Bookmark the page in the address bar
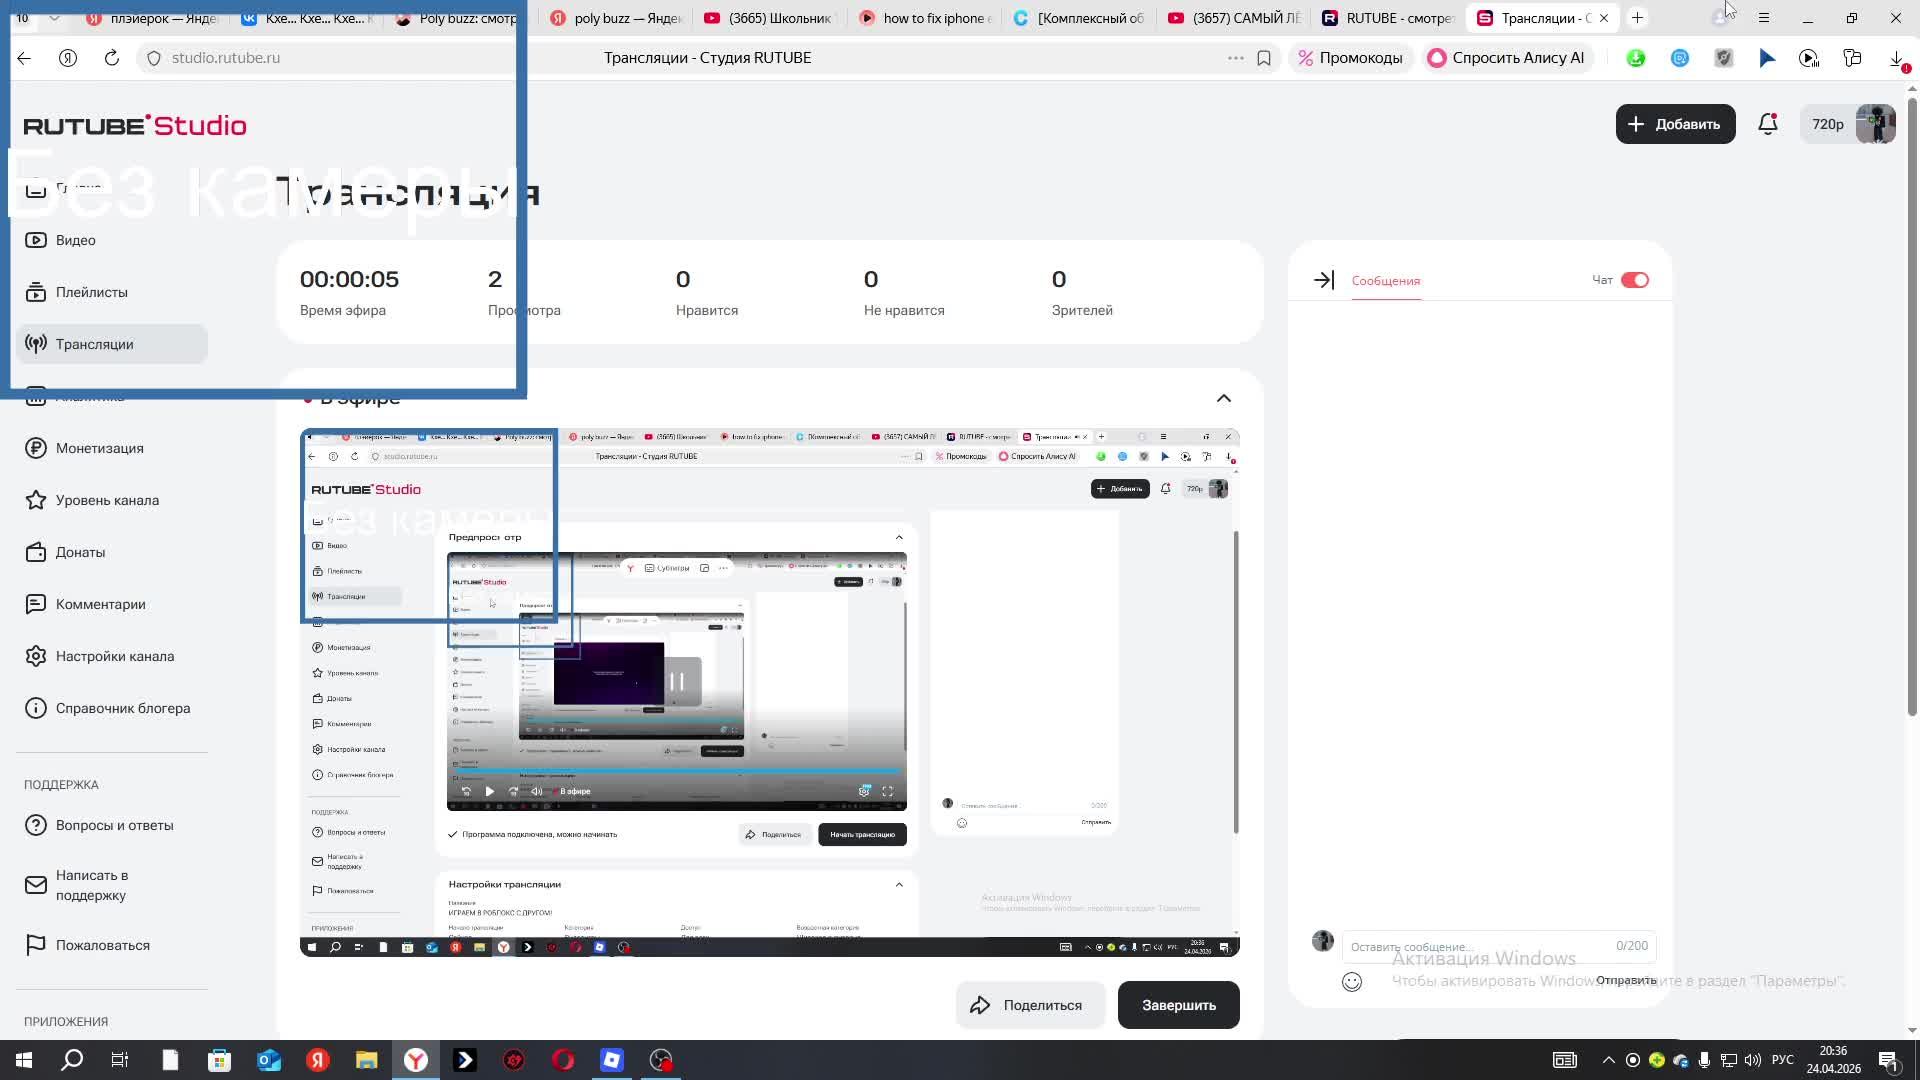Image resolution: width=1920 pixels, height=1080 pixels. pos(1264,58)
